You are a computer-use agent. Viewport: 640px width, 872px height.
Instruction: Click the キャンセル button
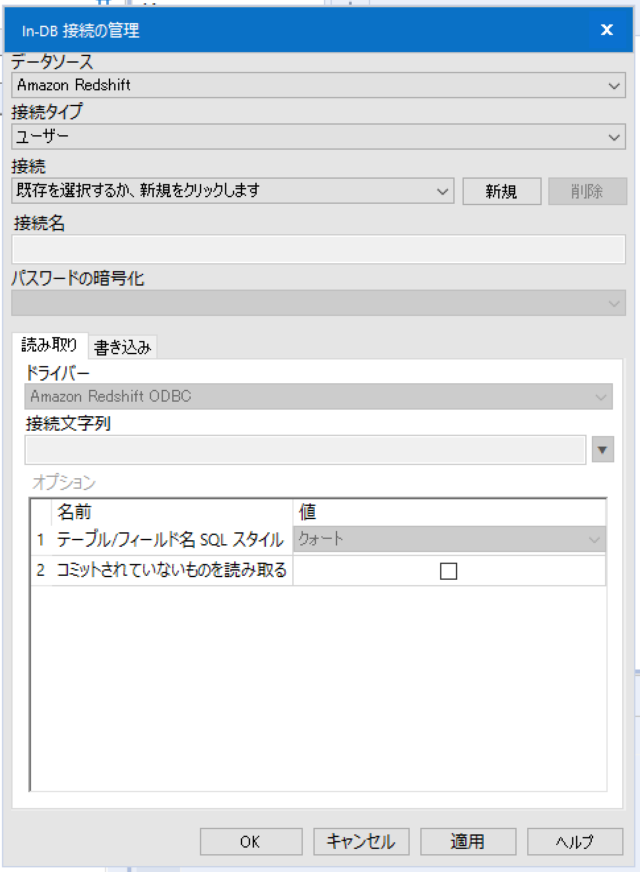click(361, 841)
